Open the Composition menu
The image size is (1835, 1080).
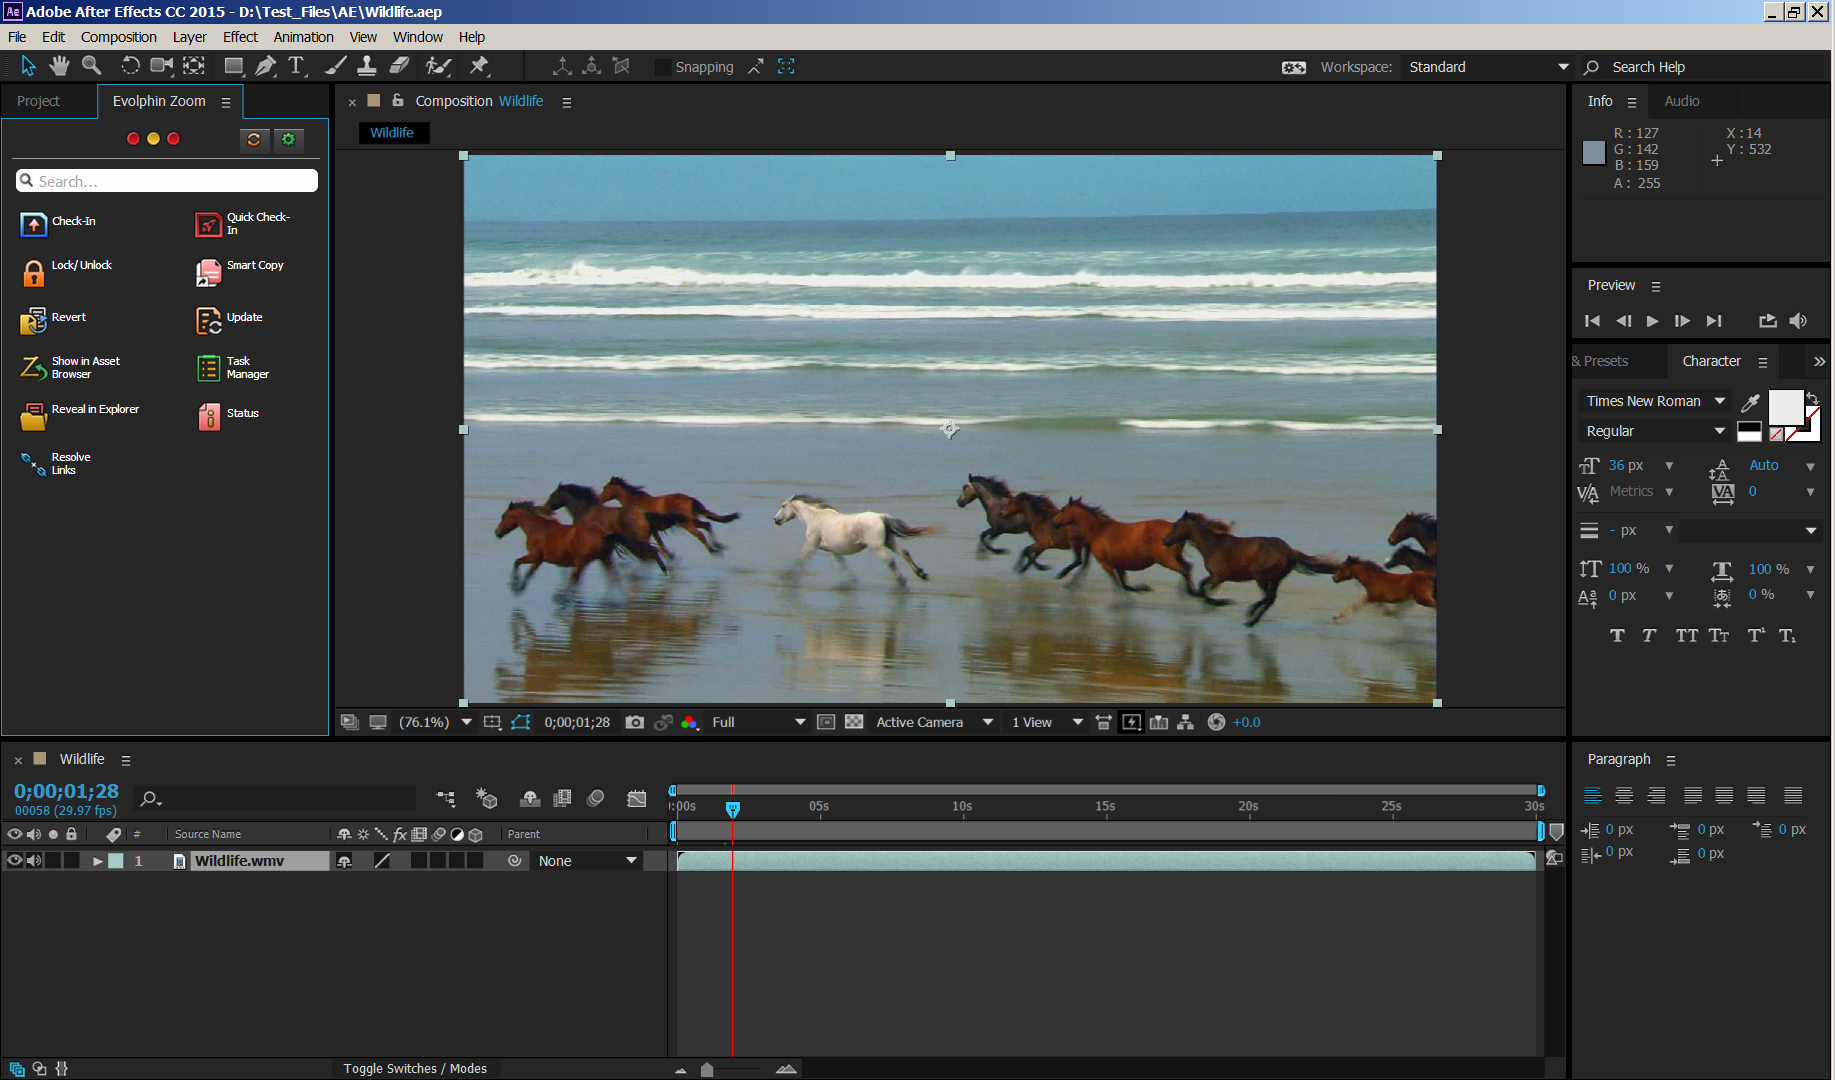point(118,37)
